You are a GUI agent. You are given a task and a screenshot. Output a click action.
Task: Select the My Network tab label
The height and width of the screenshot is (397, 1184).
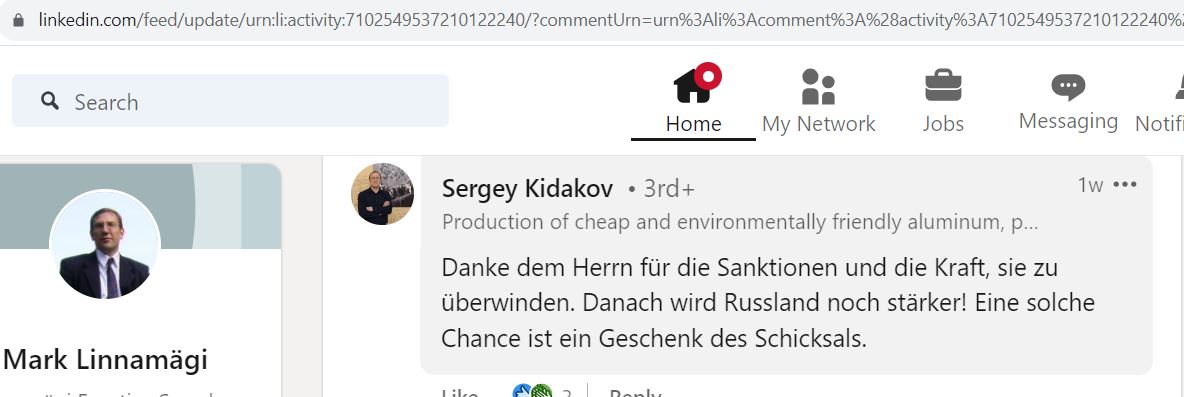tap(819, 123)
